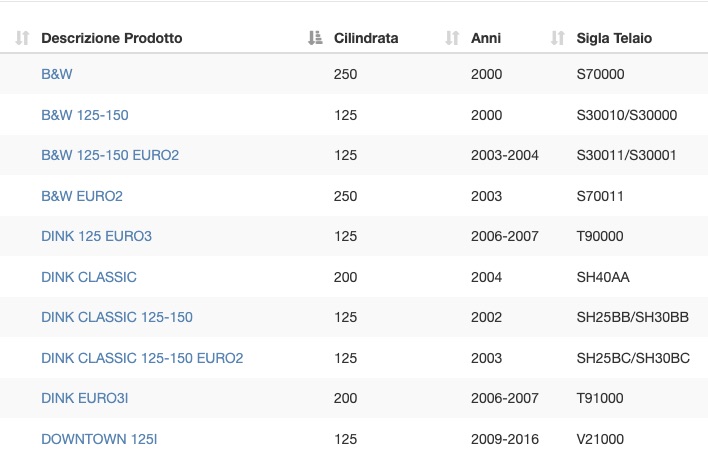Open the B&W 125-150 EURO2 link
Screen dimensions: 708x463
110,155
